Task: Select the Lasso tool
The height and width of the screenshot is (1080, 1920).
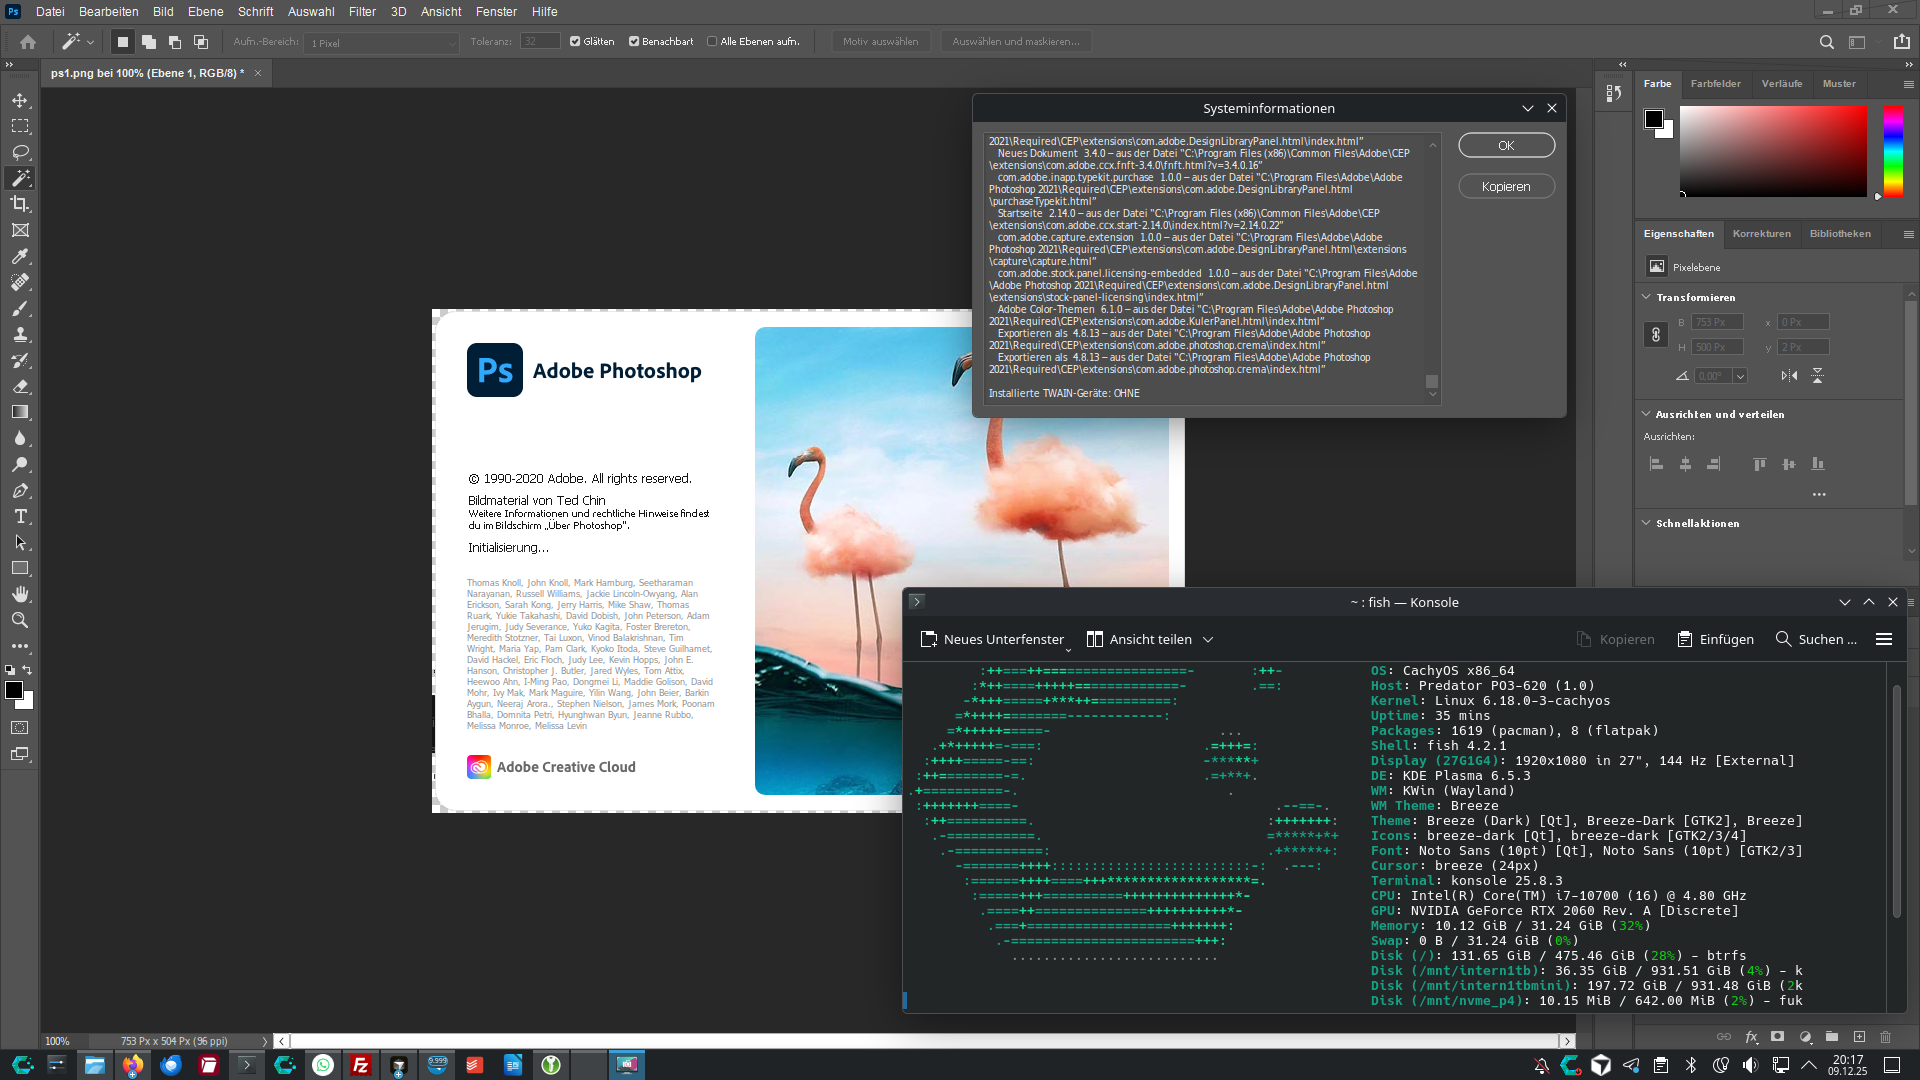Action: 19,152
